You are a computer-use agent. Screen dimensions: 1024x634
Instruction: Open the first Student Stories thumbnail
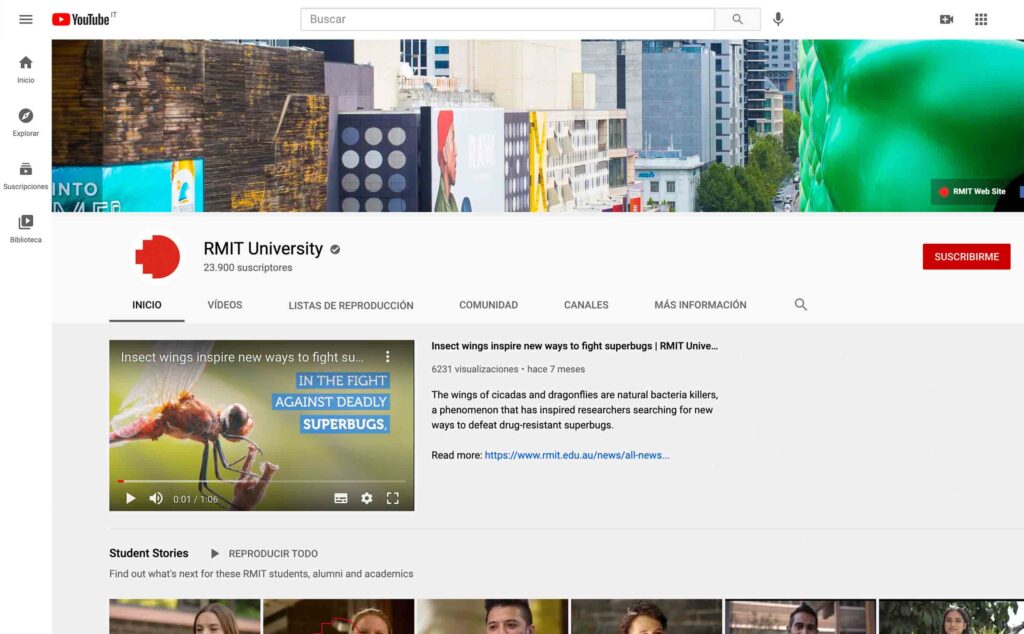pyautogui.click(x=184, y=616)
